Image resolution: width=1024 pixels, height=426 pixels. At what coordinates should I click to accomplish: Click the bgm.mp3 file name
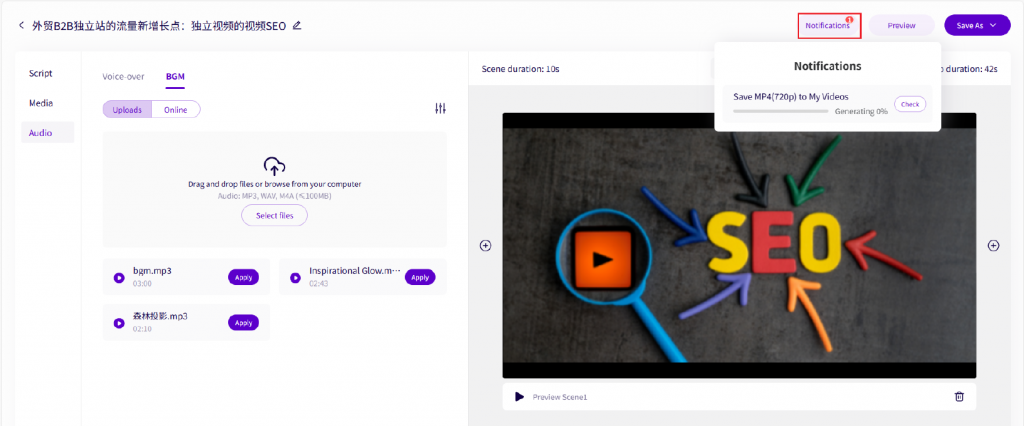152,270
